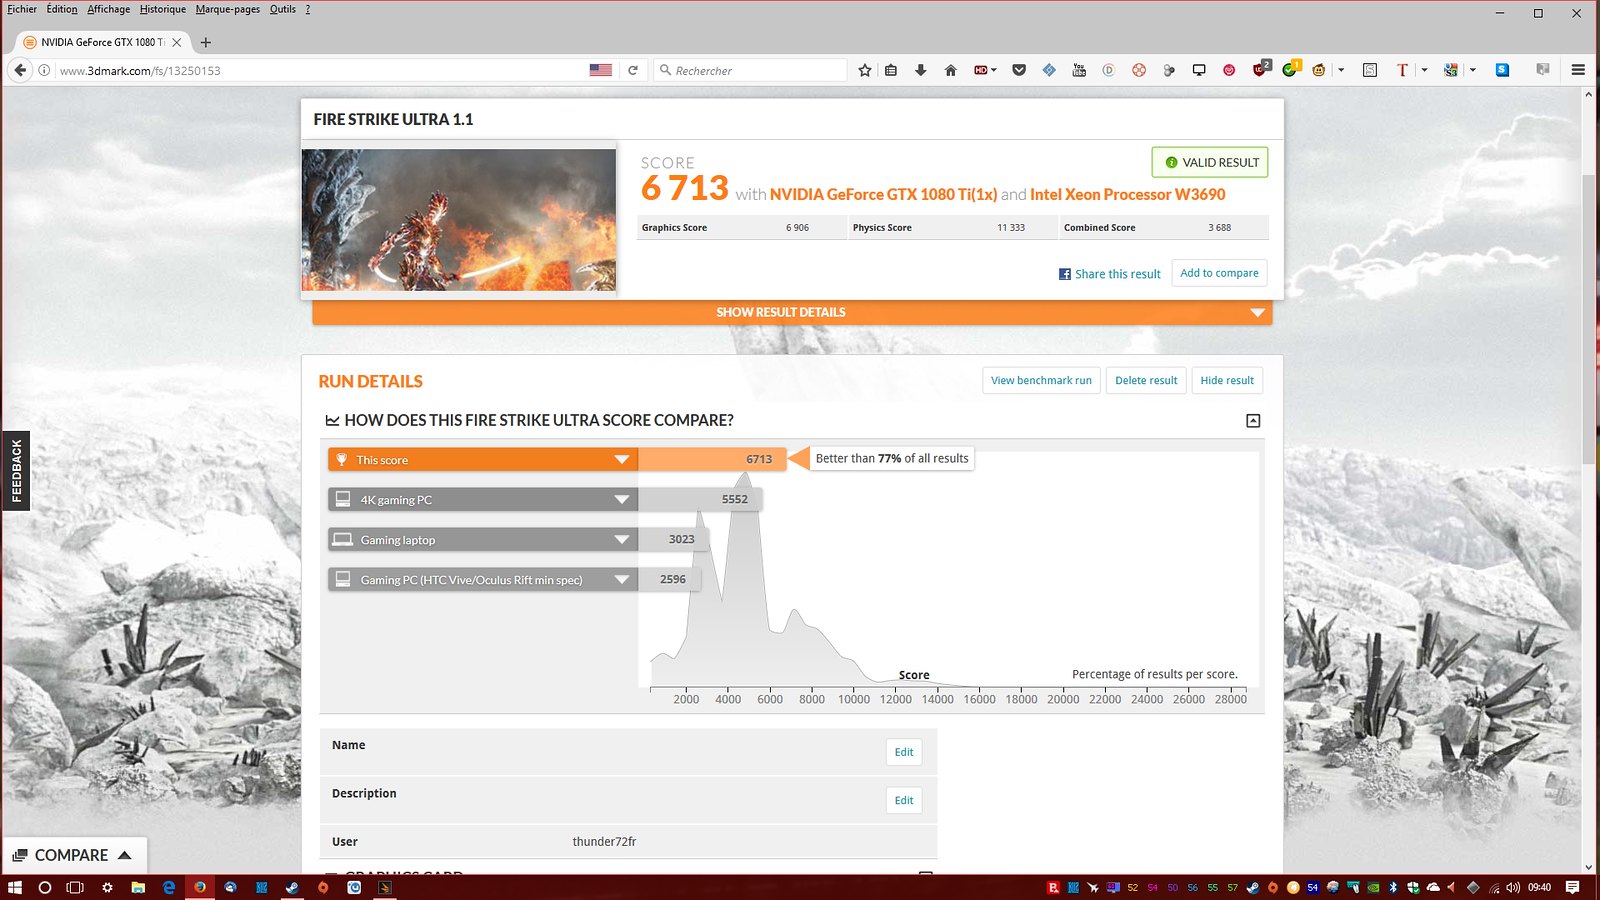
Task: Open the Windows Start menu
Action: click(15, 887)
